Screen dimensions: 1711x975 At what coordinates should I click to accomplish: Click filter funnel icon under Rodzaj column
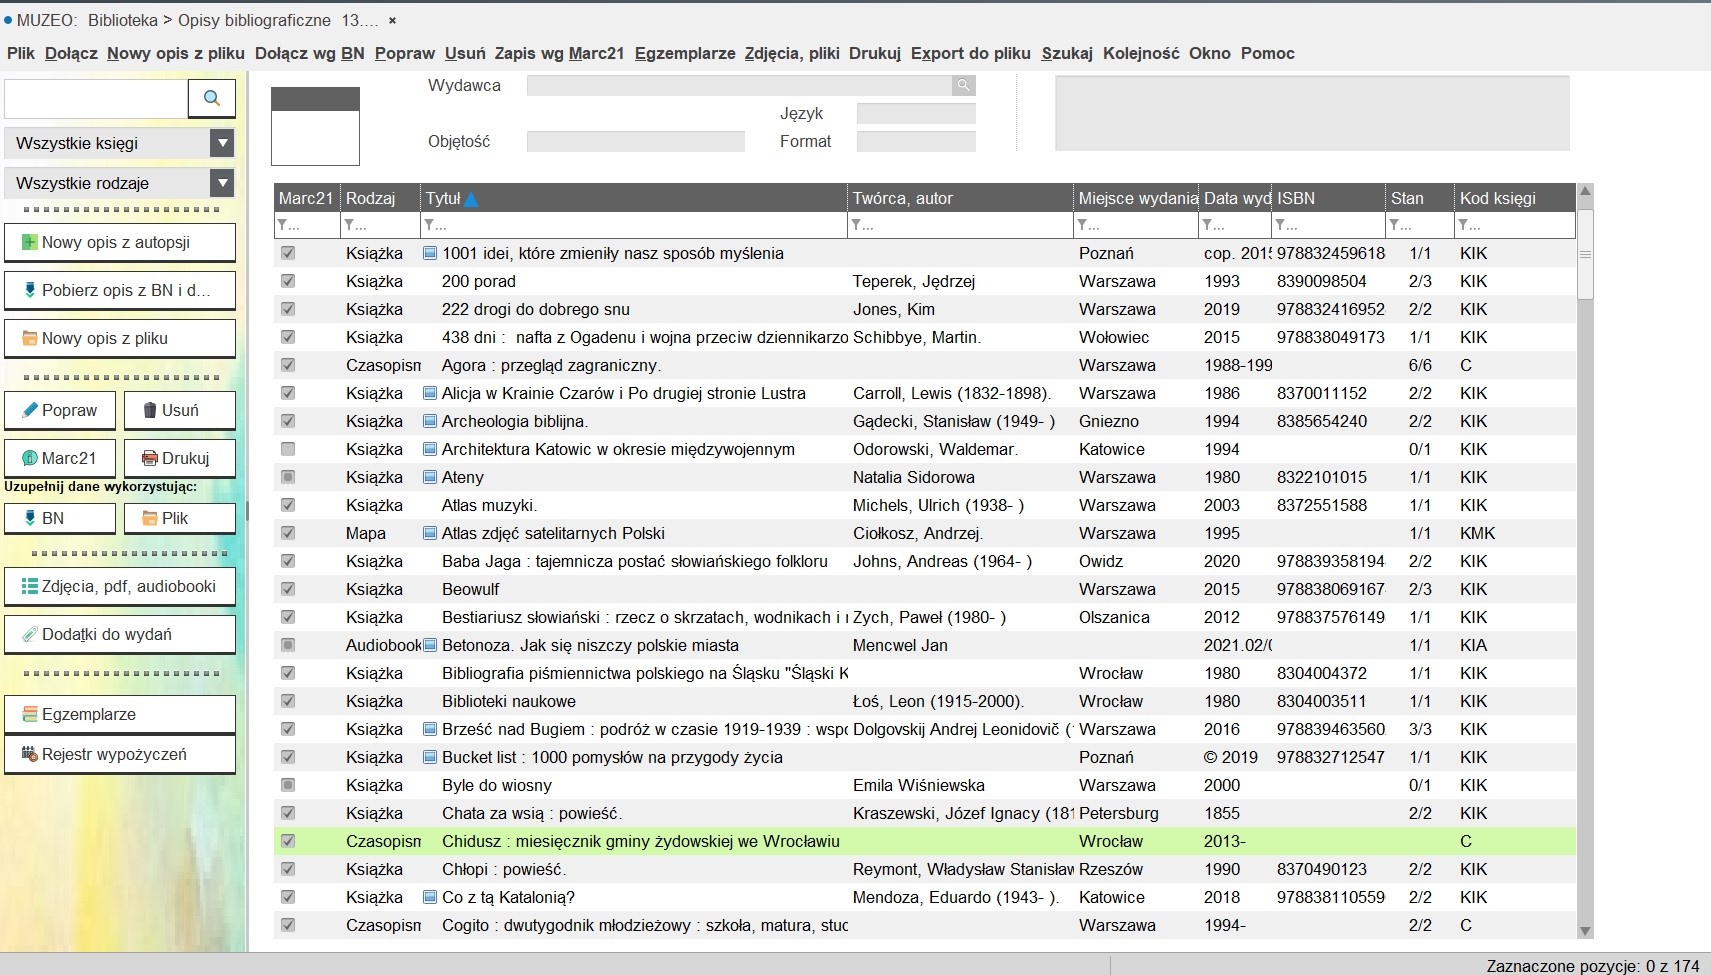tap(349, 226)
